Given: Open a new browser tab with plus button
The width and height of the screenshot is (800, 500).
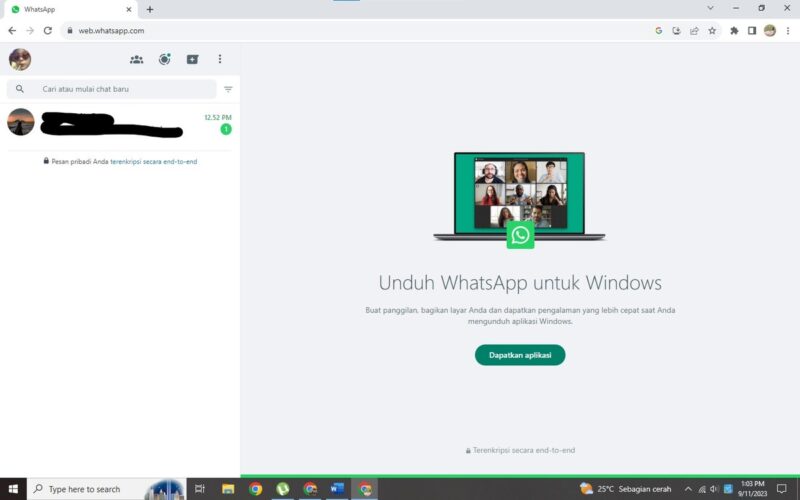Looking at the screenshot, I should click(149, 9).
